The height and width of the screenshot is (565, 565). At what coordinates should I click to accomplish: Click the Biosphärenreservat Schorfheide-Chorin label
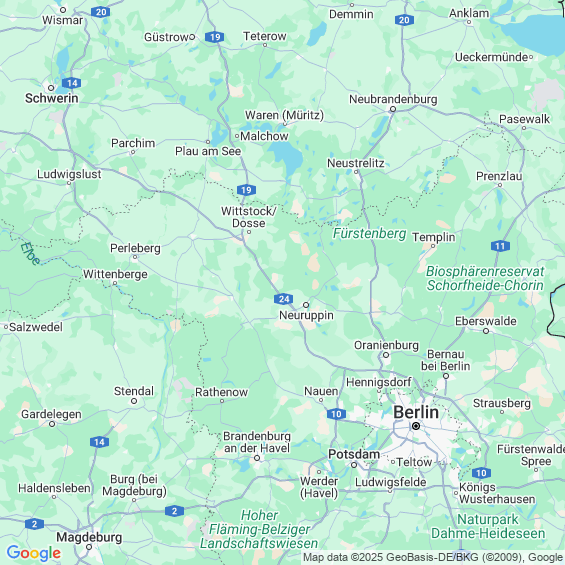485,278
